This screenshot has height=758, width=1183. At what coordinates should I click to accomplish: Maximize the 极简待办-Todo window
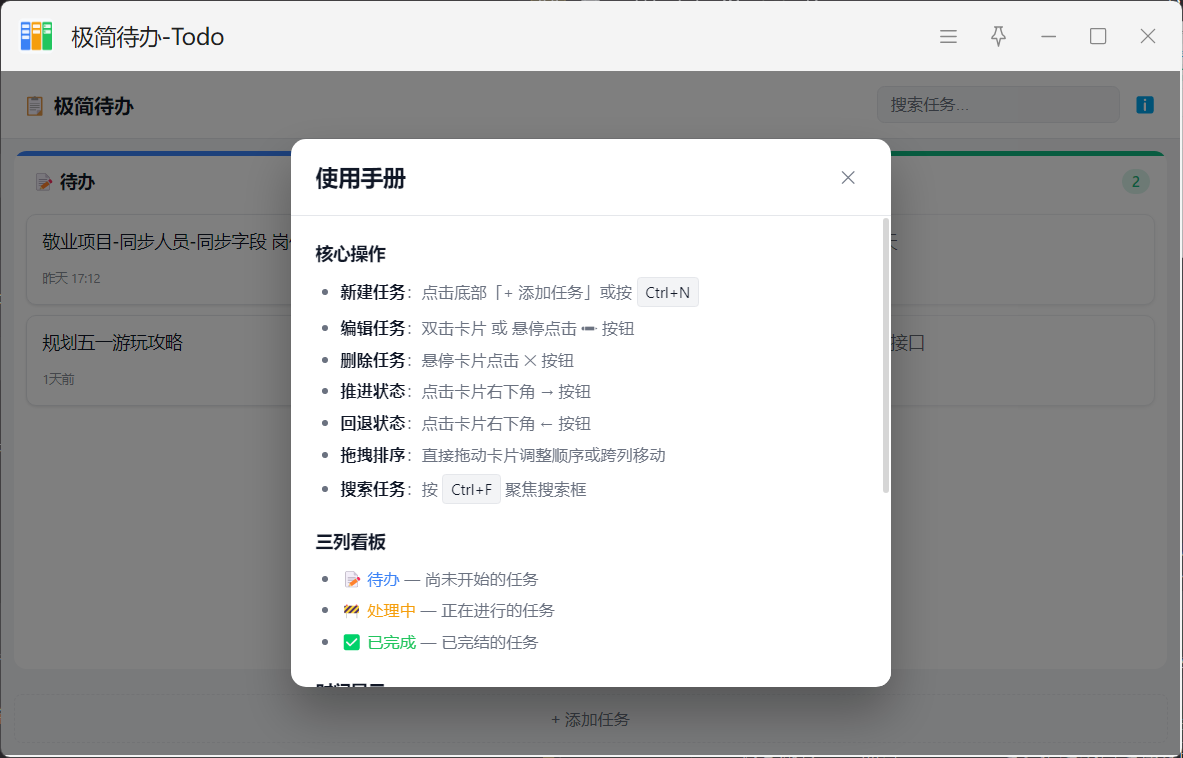pyautogui.click(x=1098, y=37)
